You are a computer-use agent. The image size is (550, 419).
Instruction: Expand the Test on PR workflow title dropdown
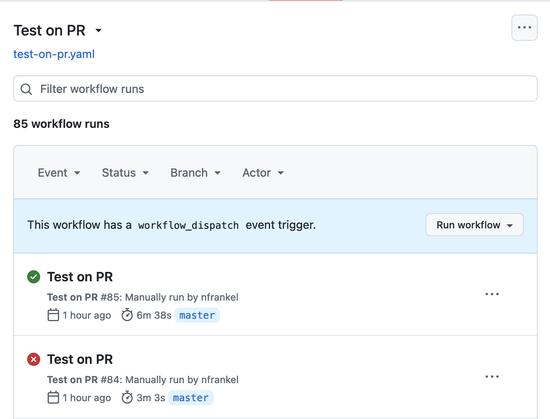(99, 31)
